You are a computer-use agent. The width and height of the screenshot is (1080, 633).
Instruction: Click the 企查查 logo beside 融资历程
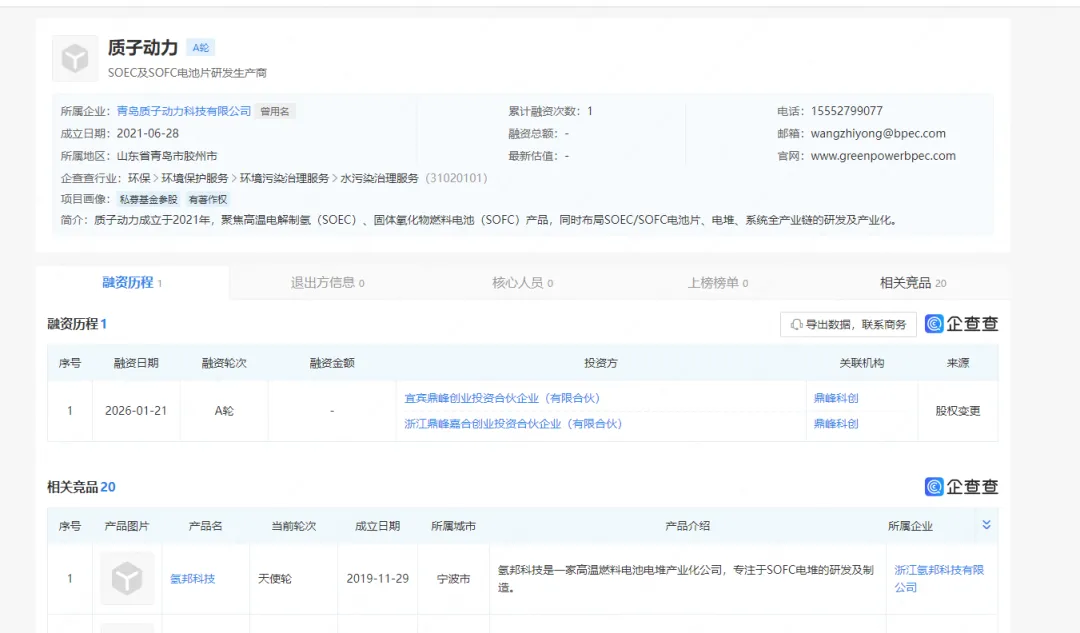(962, 324)
